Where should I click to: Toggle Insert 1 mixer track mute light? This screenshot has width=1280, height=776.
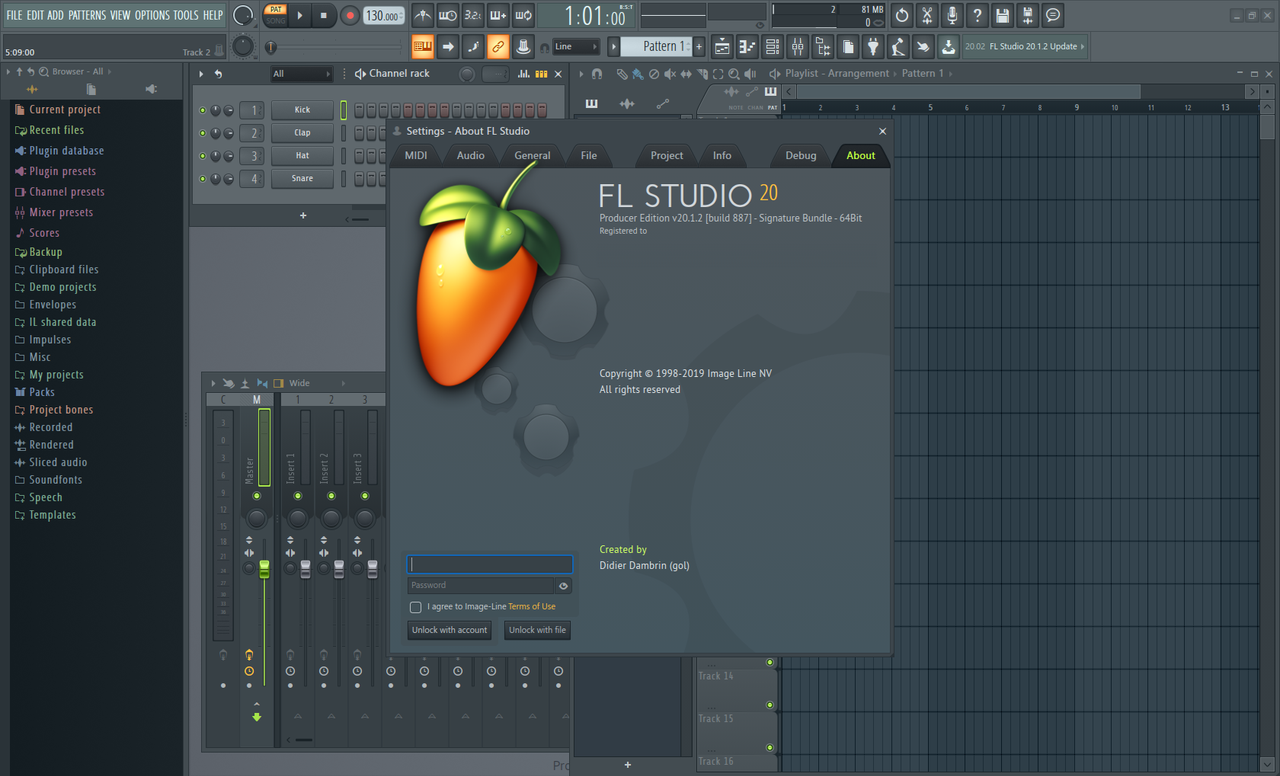(297, 496)
